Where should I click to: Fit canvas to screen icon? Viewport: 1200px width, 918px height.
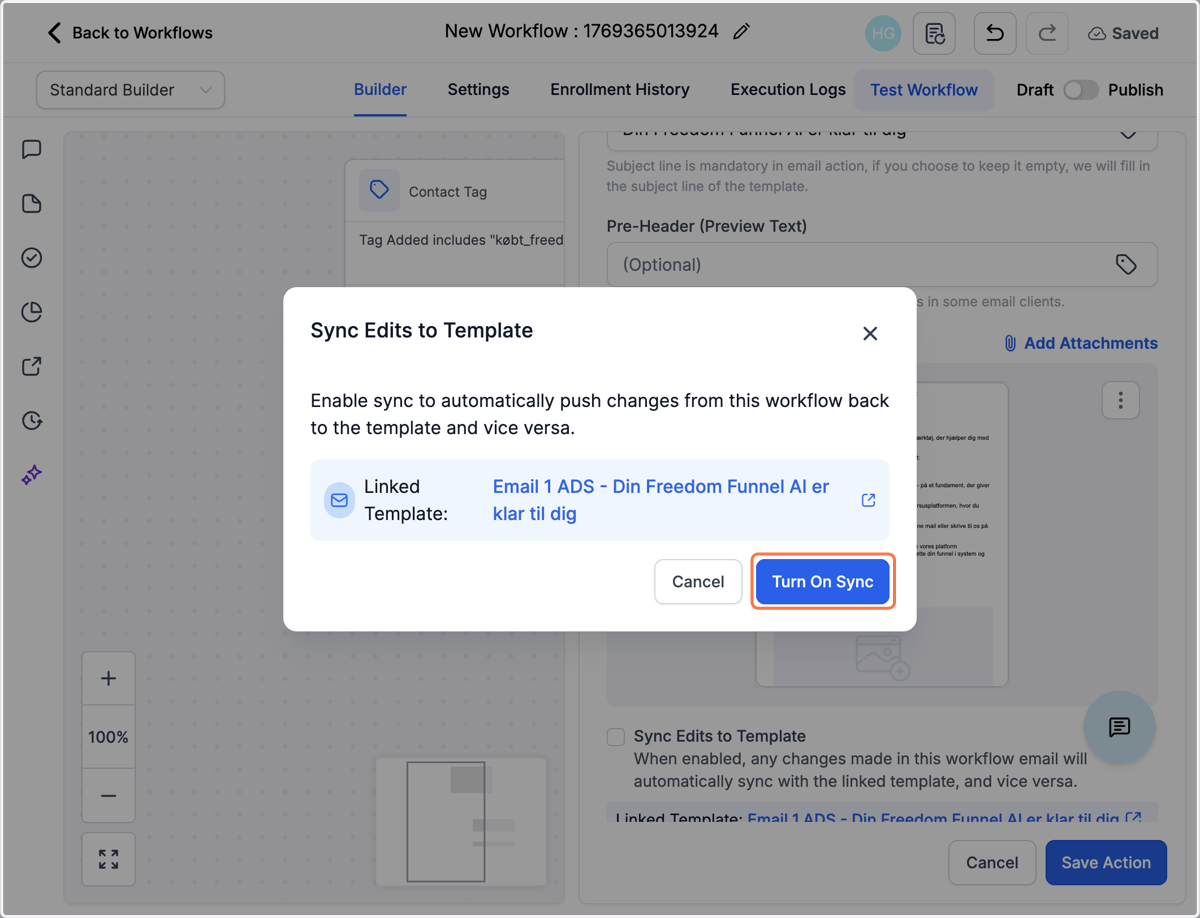tap(108, 859)
